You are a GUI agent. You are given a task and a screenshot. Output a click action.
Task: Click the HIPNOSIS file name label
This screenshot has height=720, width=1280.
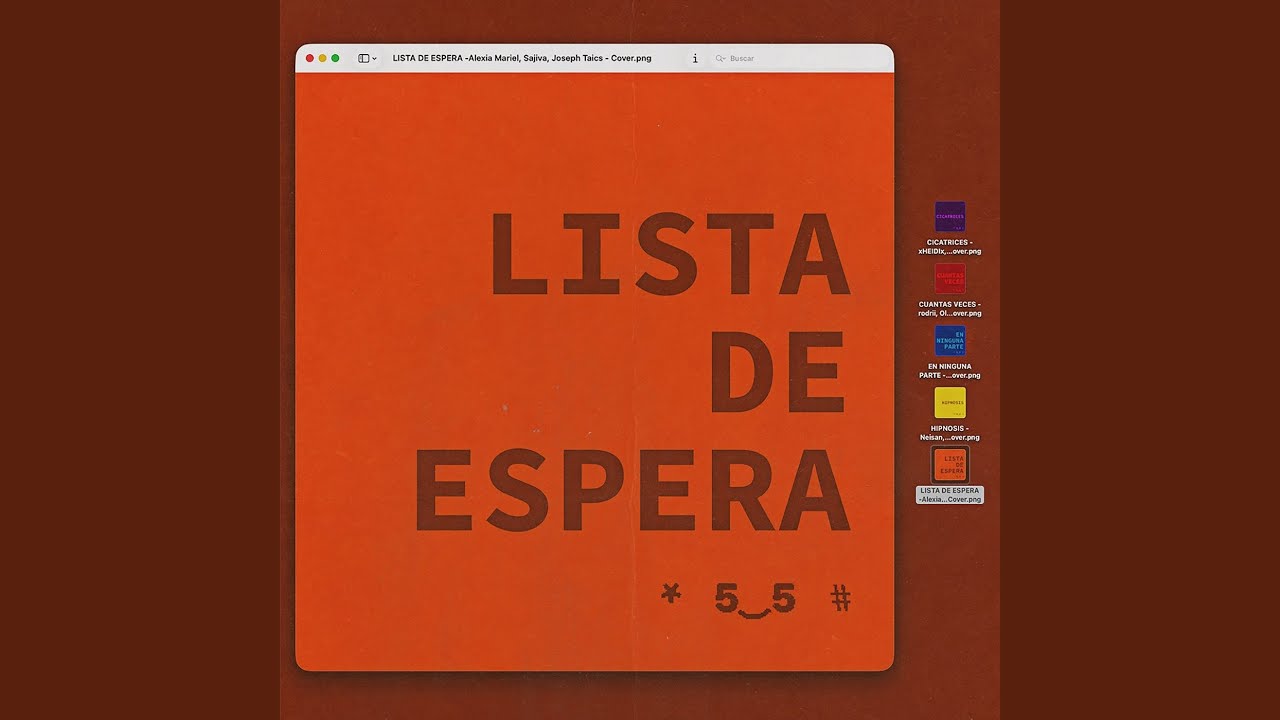tap(950, 433)
